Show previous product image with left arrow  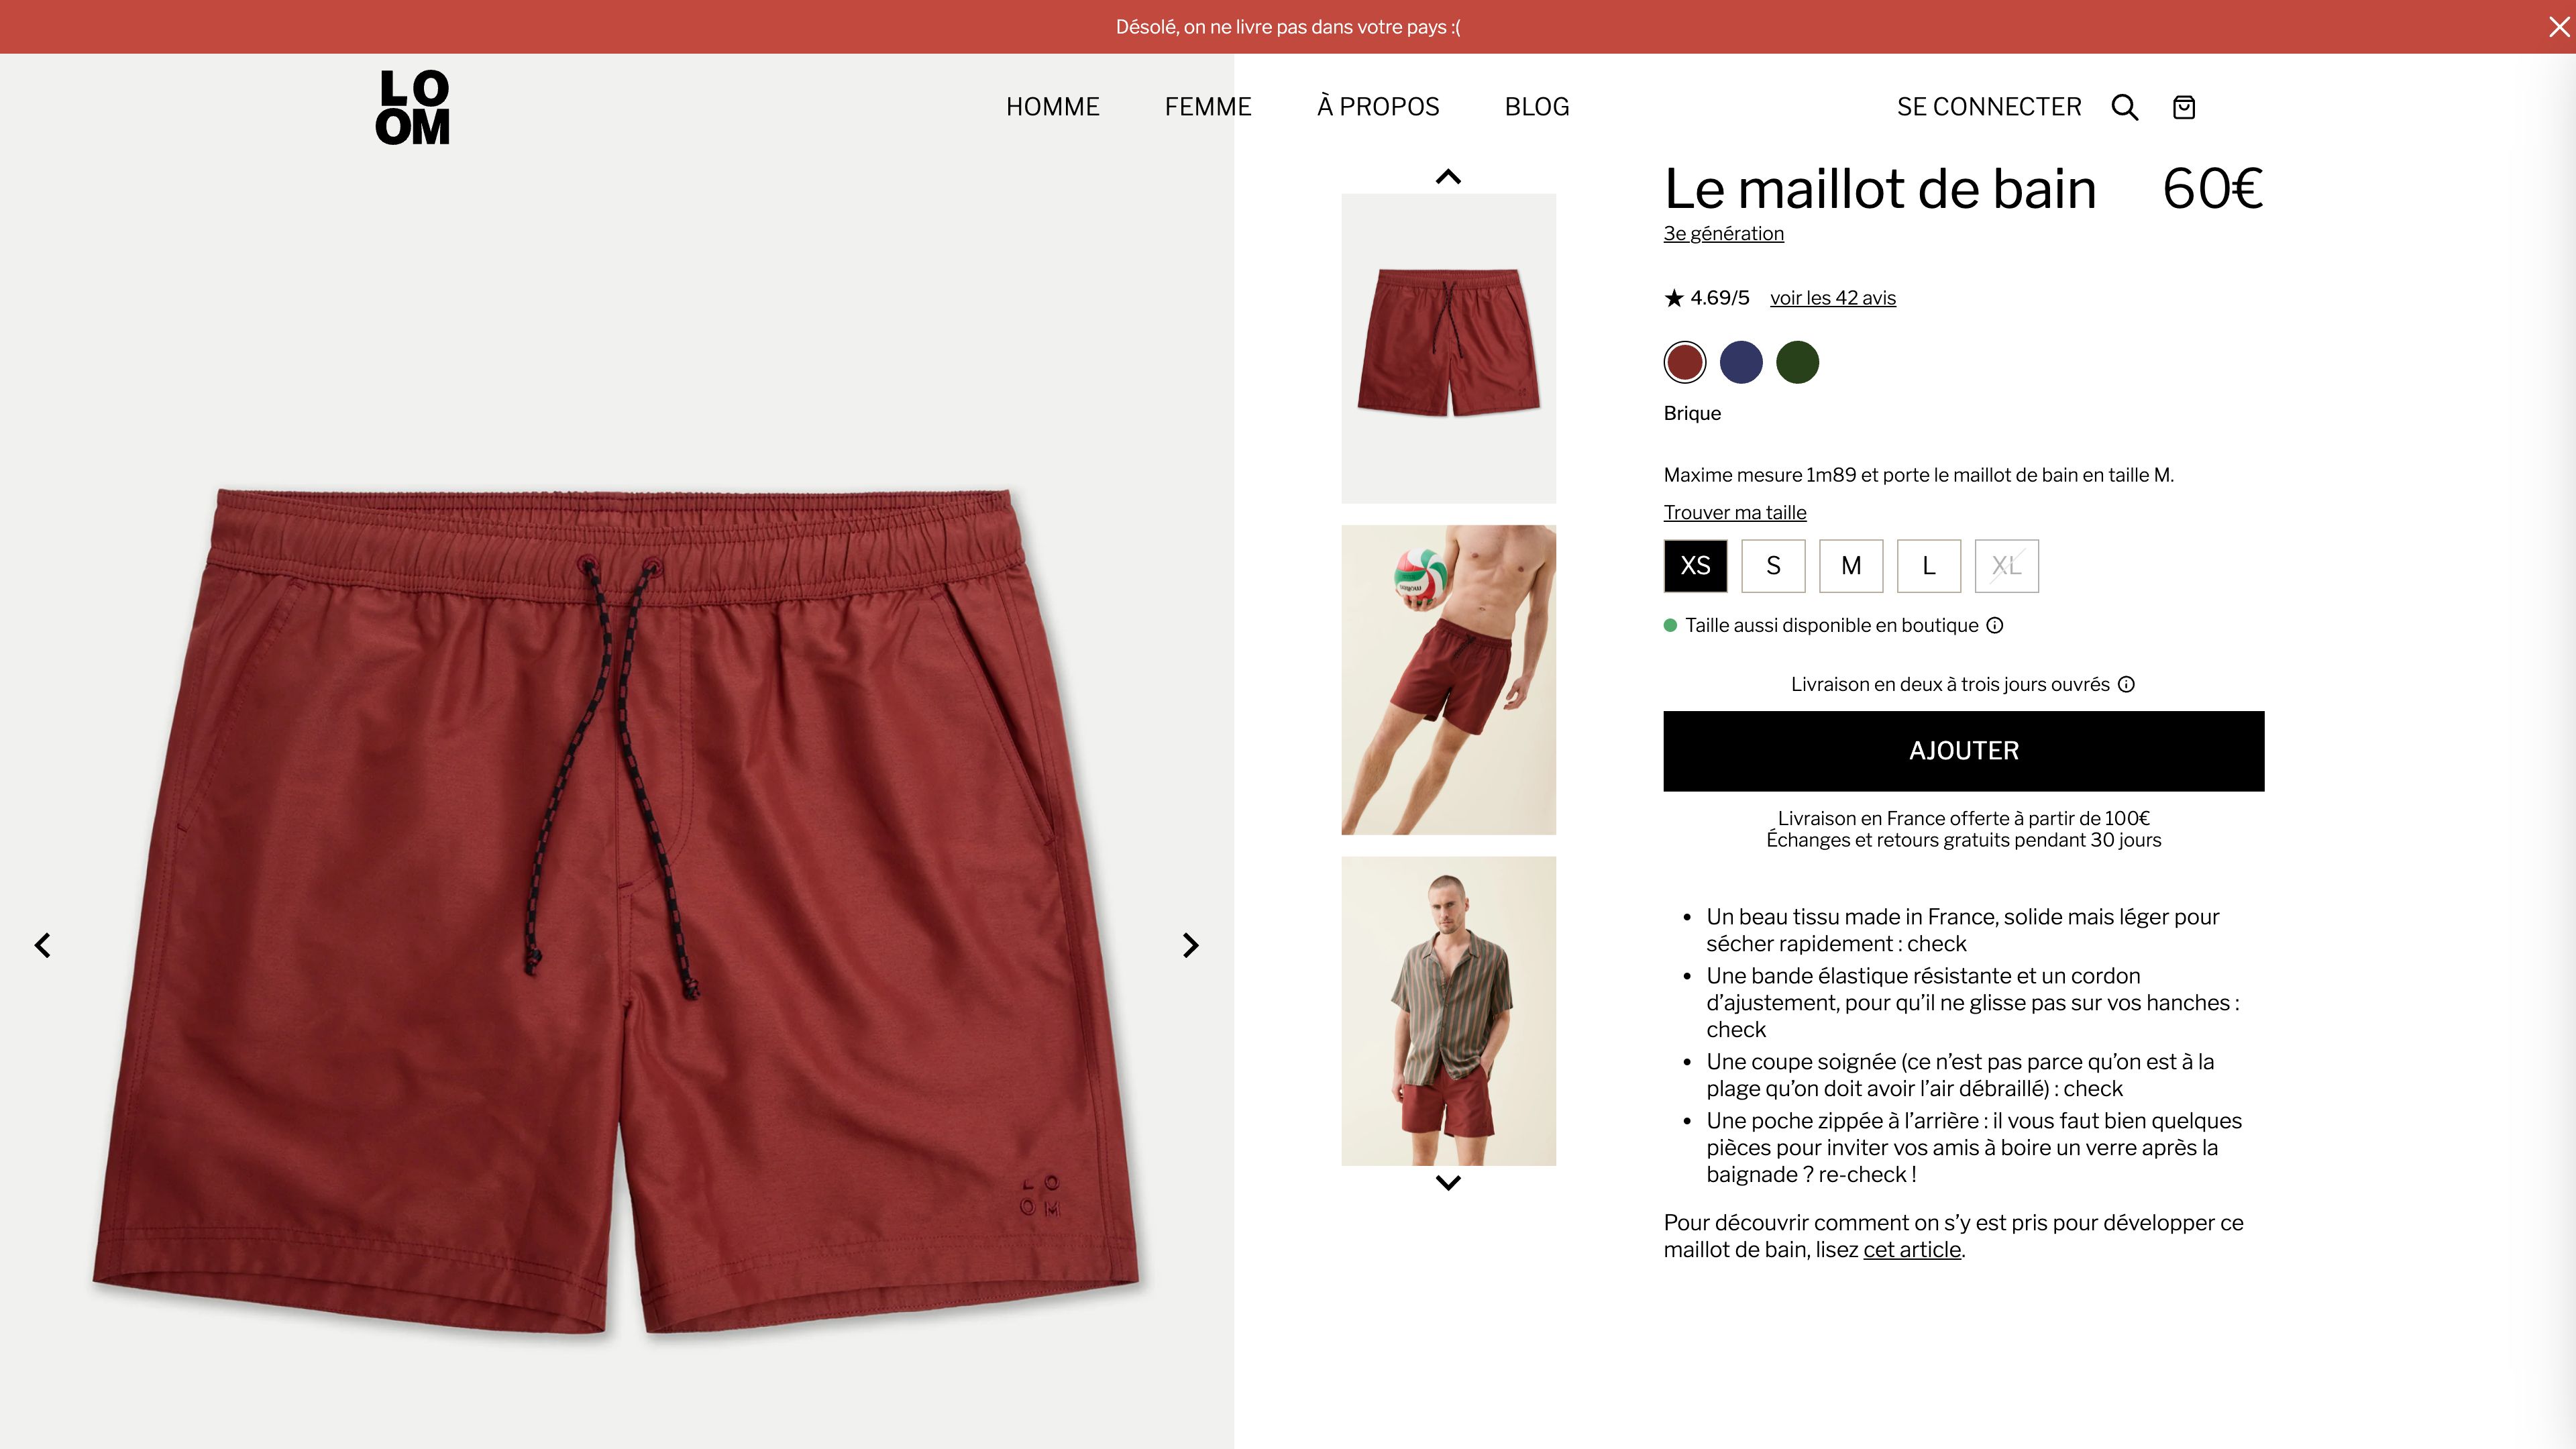tap(43, 945)
